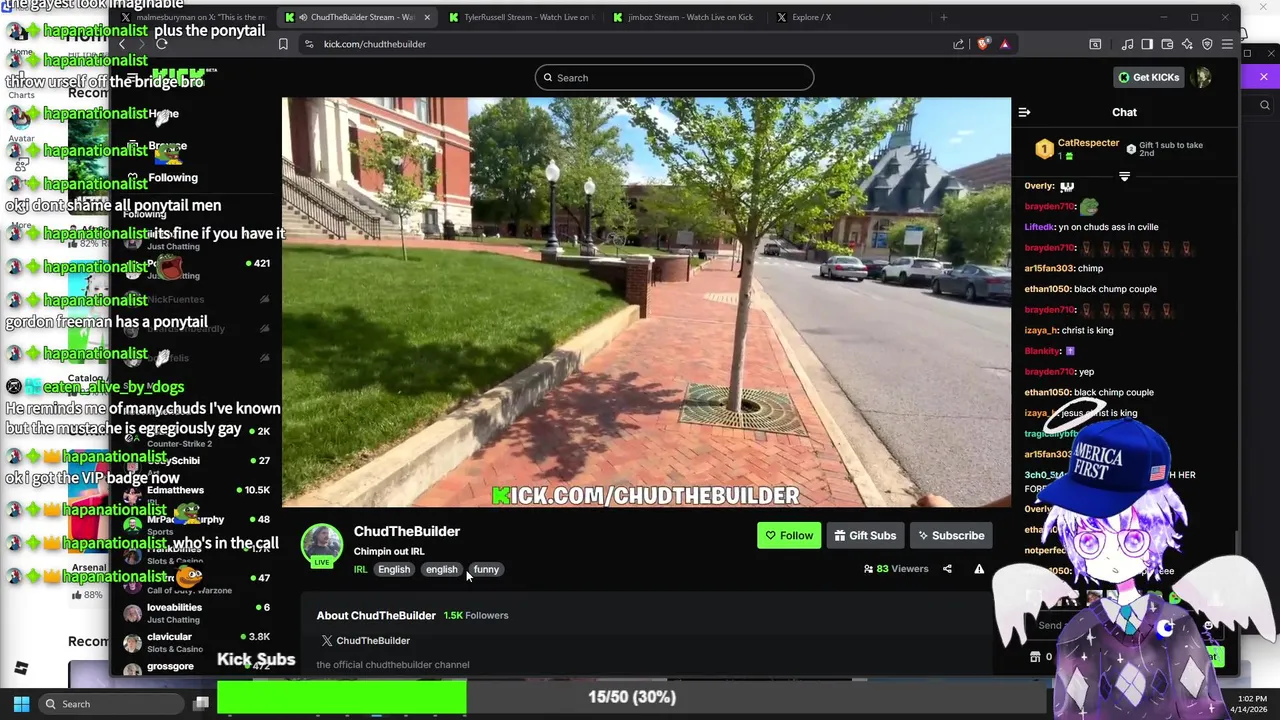Open a new browser tab
Screen dimensions: 1280x720
[943, 17]
